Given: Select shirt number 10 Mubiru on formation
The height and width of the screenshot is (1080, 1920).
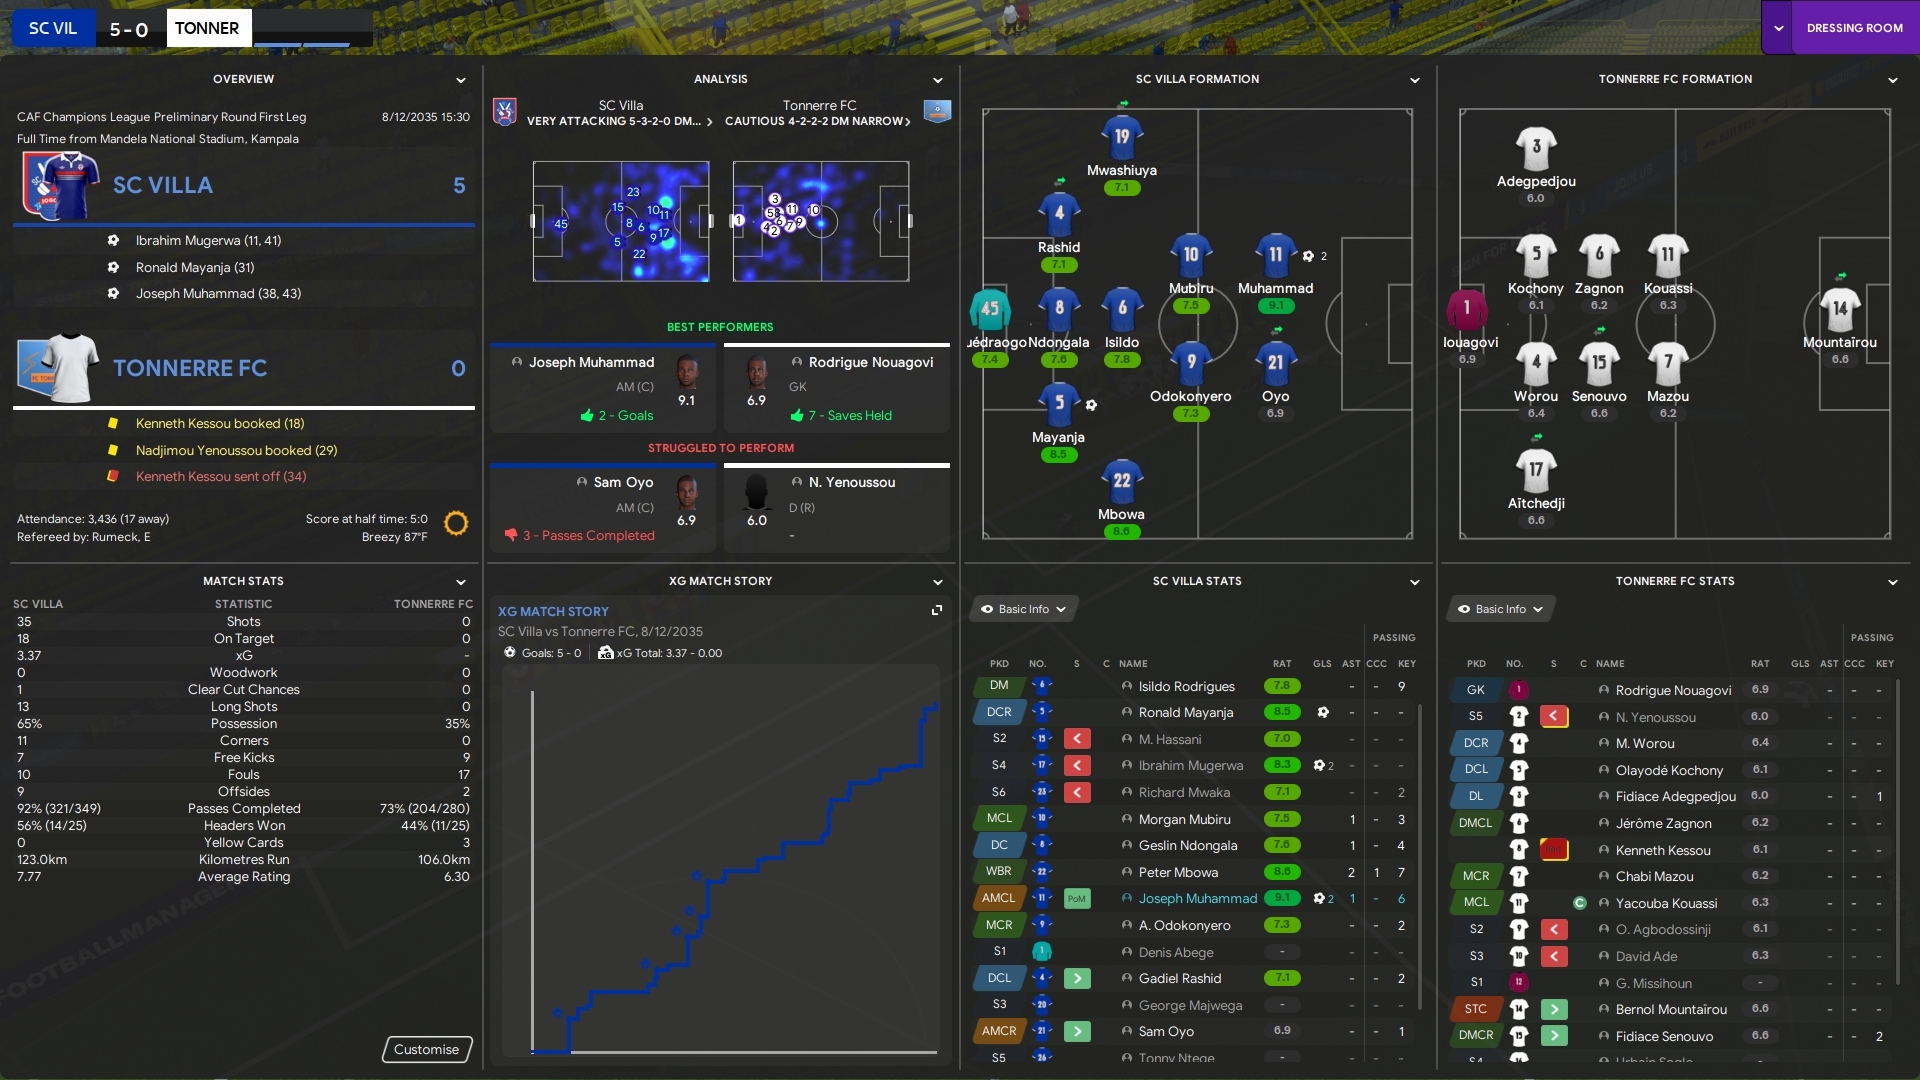Looking at the screenshot, I should coord(1191,255).
